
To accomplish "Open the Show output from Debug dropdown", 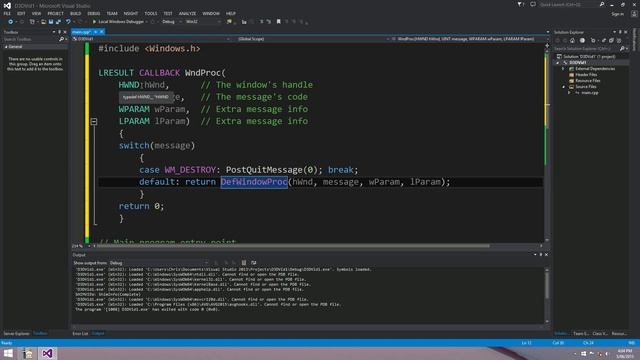I will 159,263.
